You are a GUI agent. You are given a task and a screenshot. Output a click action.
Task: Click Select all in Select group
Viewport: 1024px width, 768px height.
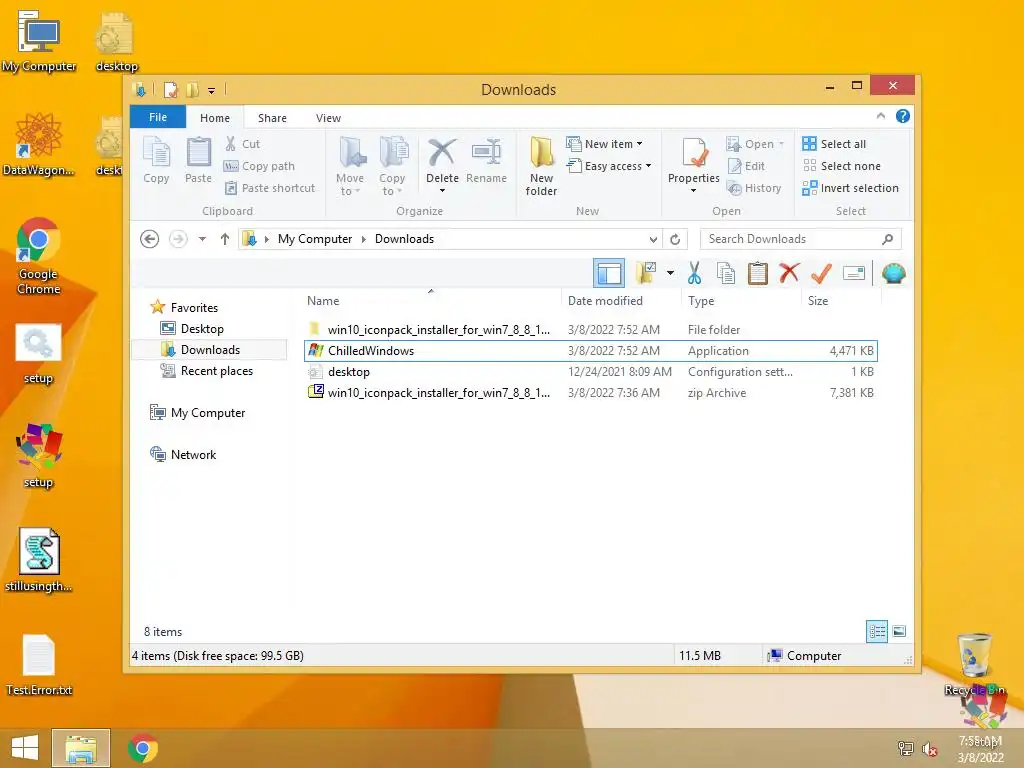[x=835, y=144]
